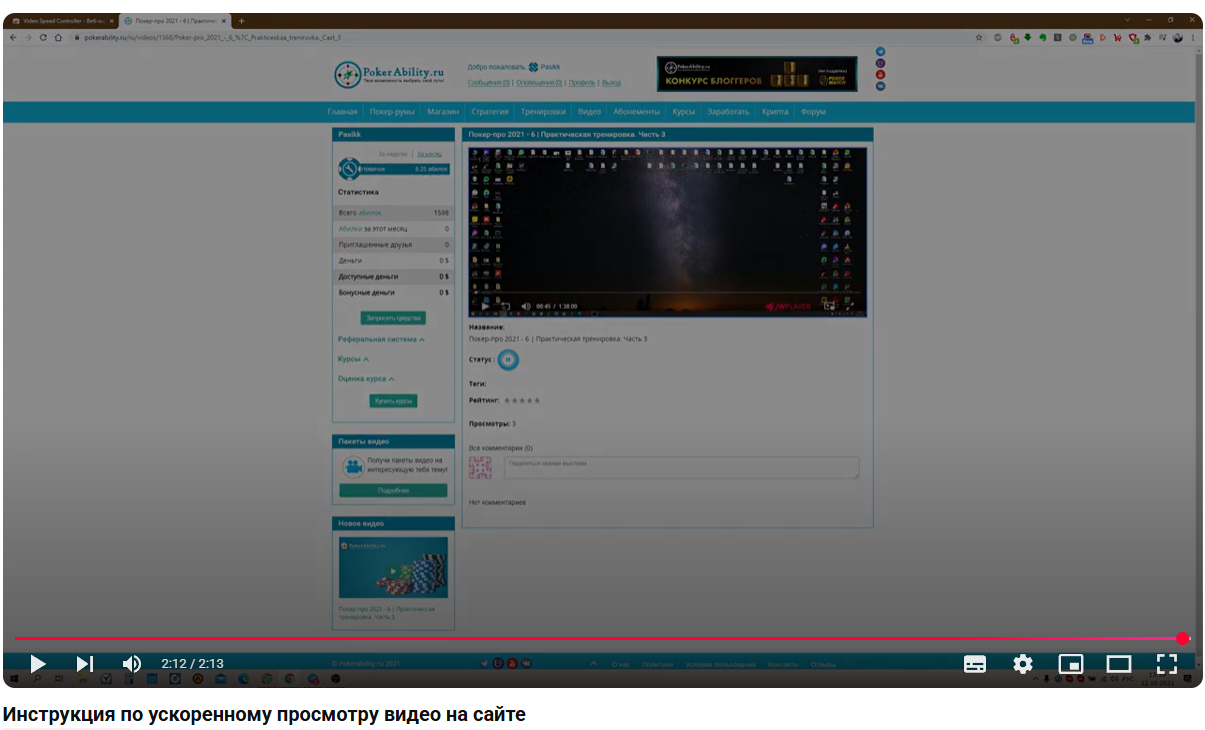Toggle subtitles on the YouTube player
The image size is (1205, 730).
[975, 664]
